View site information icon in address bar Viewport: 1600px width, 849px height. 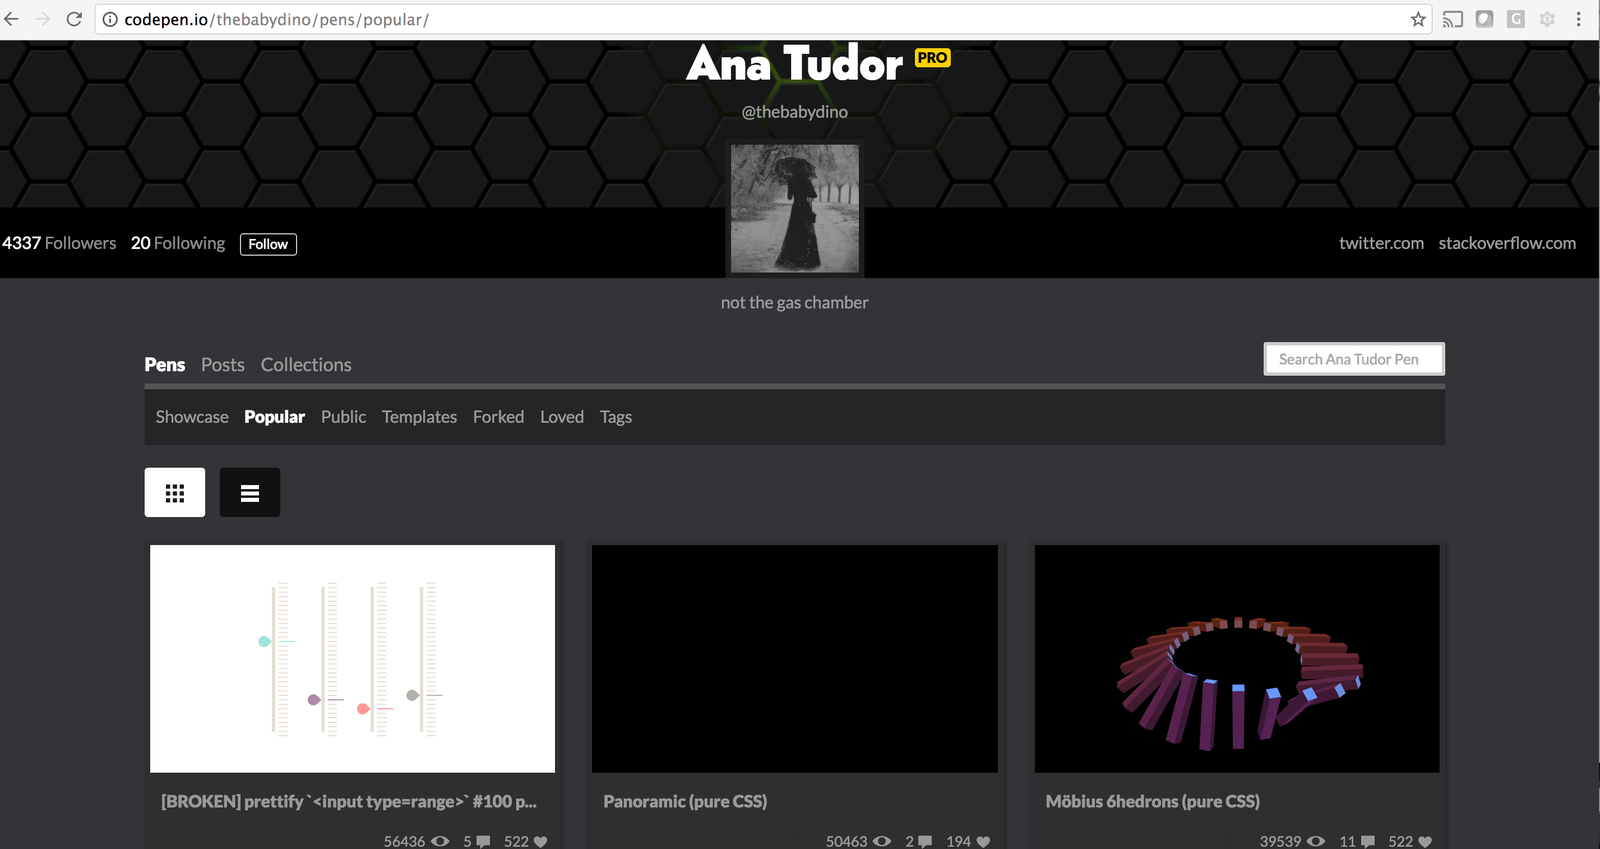[x=110, y=19]
